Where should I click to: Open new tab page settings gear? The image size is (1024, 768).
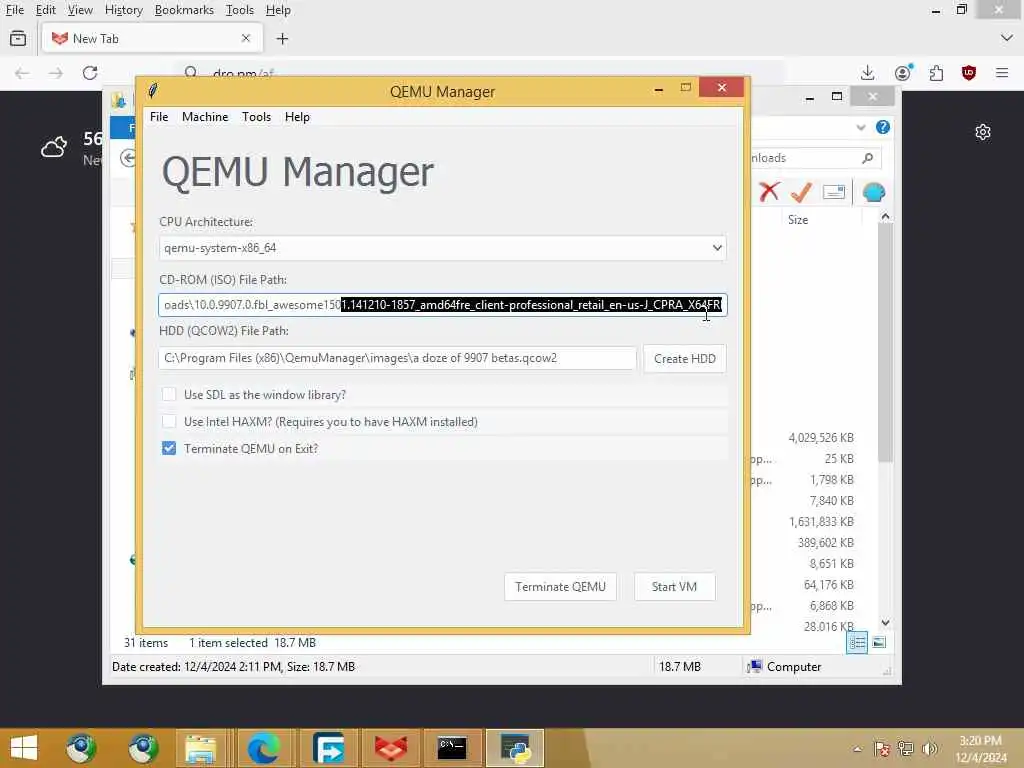tap(983, 133)
